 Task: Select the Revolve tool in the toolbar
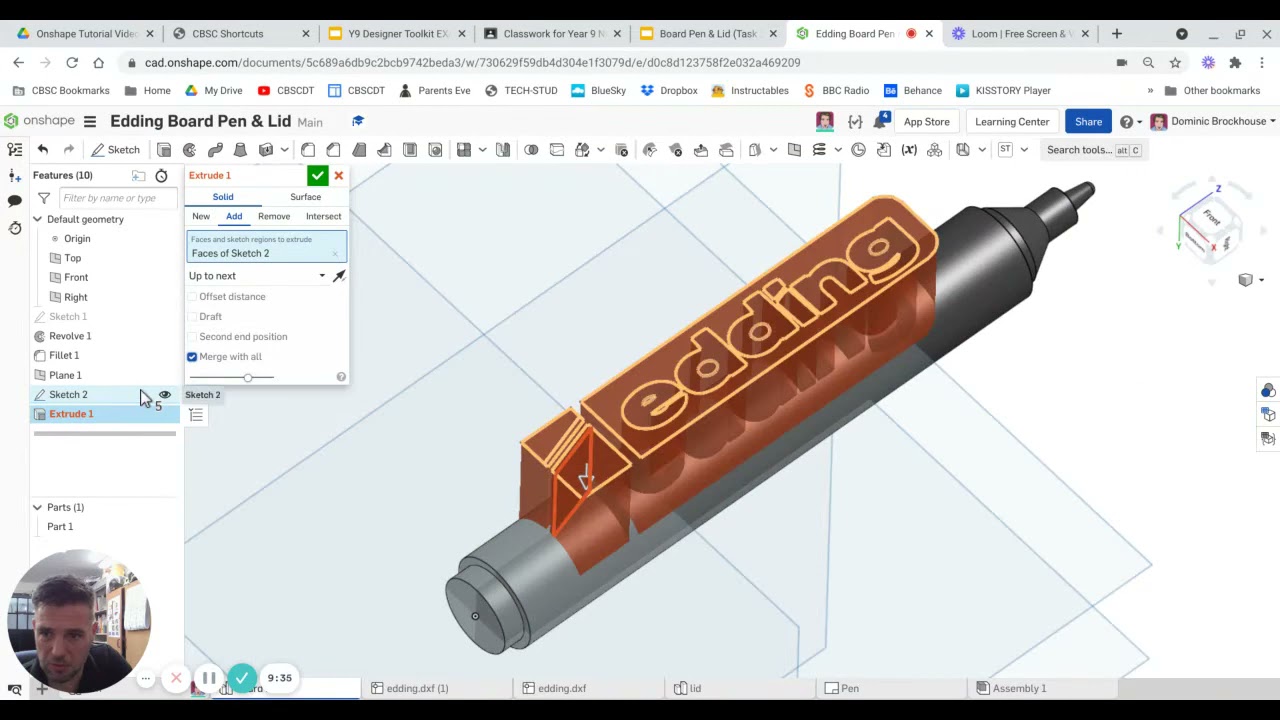pyautogui.click(x=189, y=150)
